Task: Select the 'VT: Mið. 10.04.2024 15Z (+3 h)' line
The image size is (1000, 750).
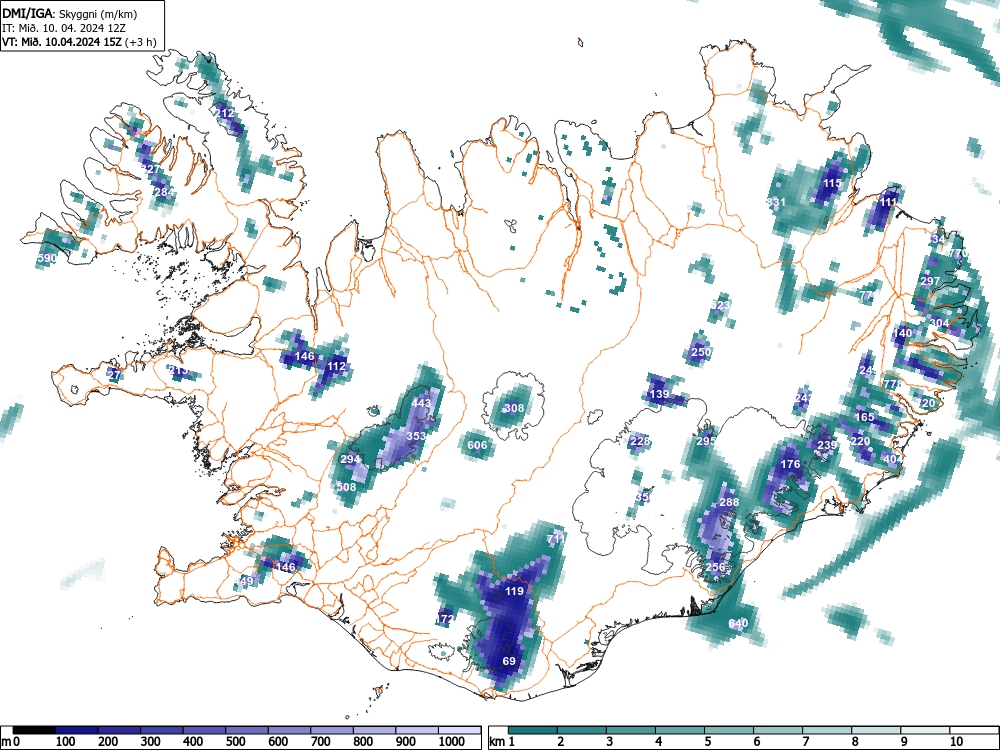Action: click(x=79, y=42)
